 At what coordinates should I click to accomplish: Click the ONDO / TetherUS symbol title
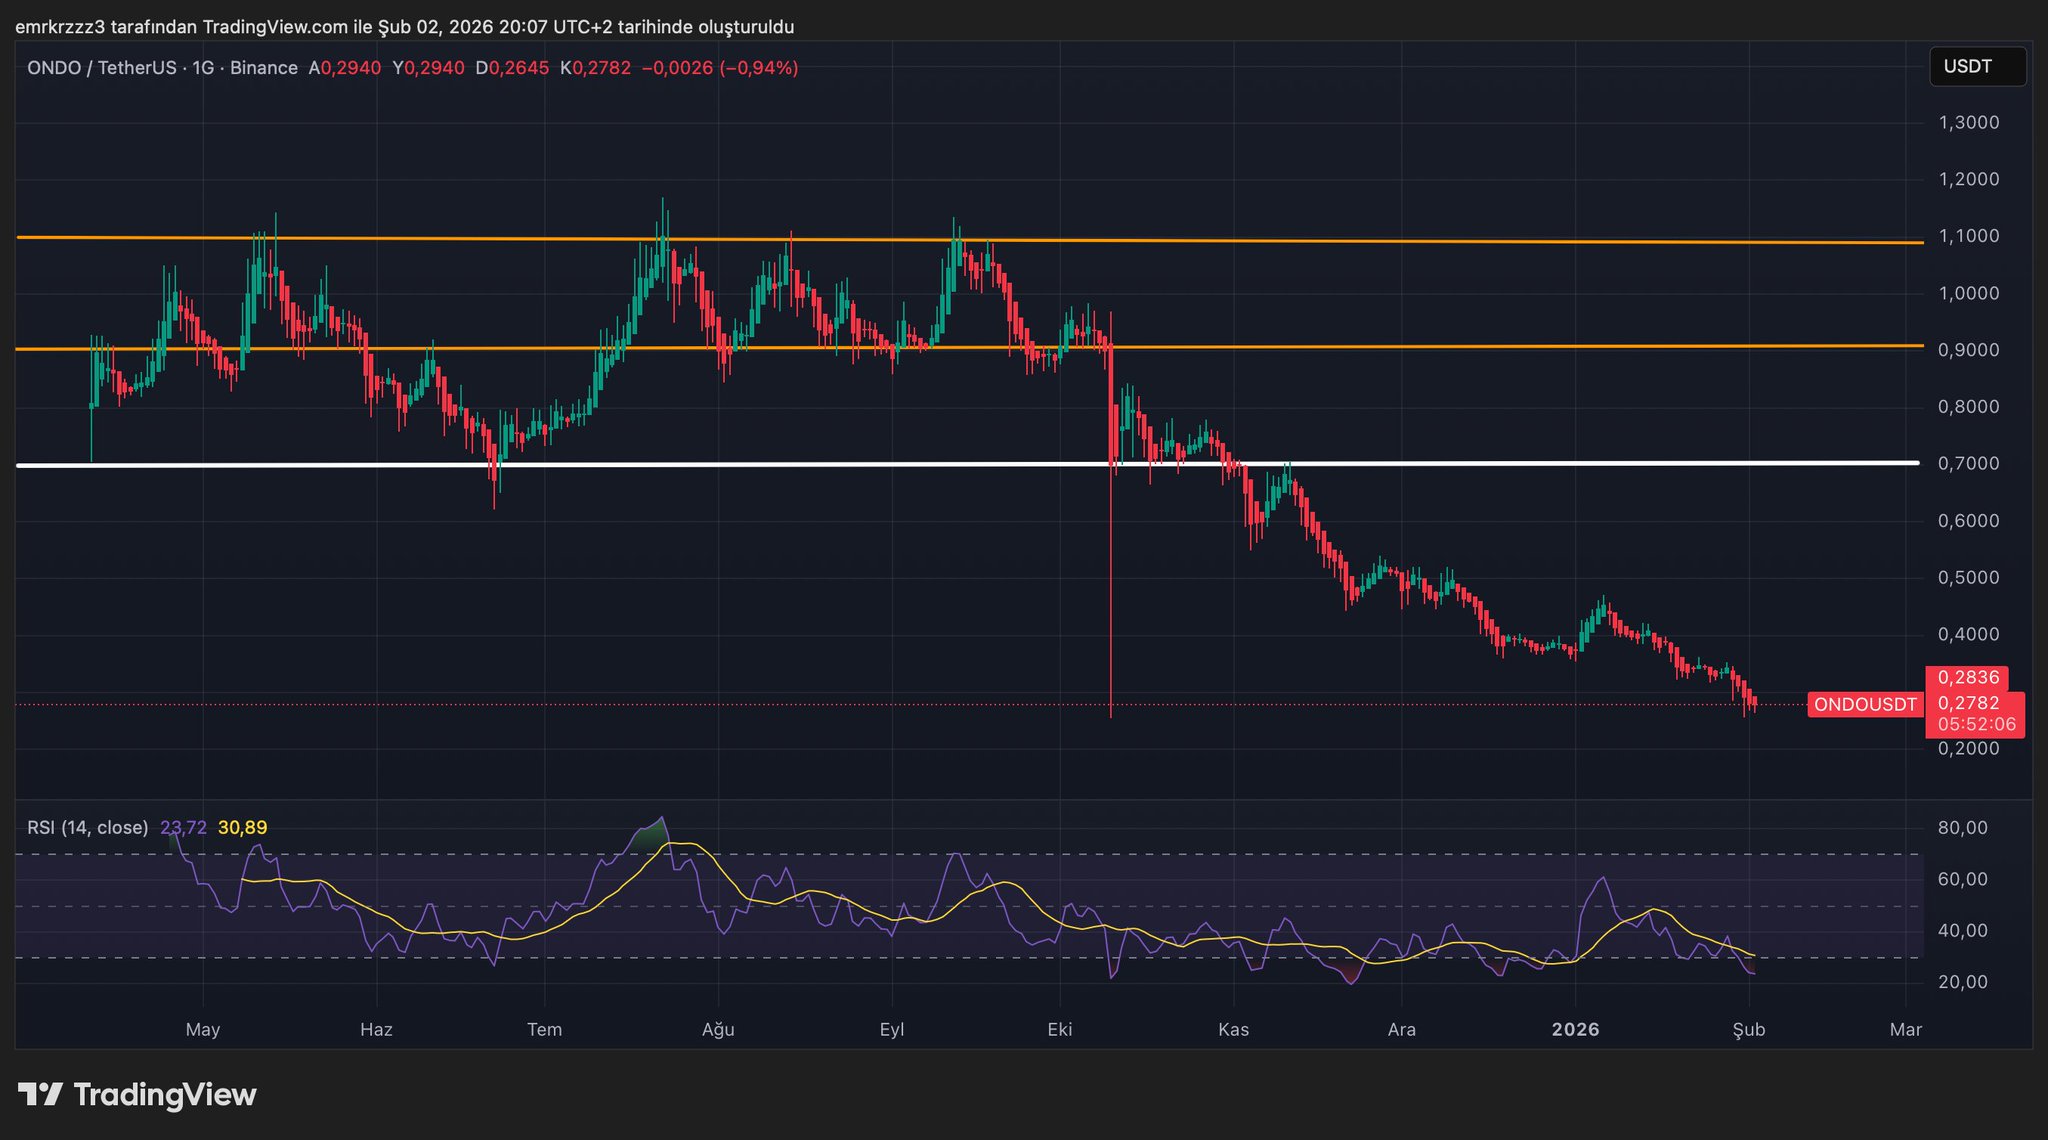coord(102,68)
